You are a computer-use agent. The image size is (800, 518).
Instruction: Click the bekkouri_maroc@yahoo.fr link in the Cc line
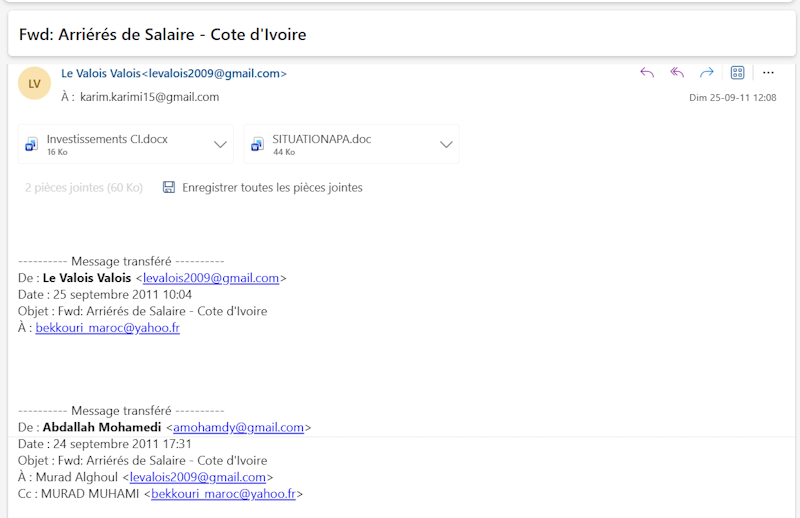(x=223, y=493)
